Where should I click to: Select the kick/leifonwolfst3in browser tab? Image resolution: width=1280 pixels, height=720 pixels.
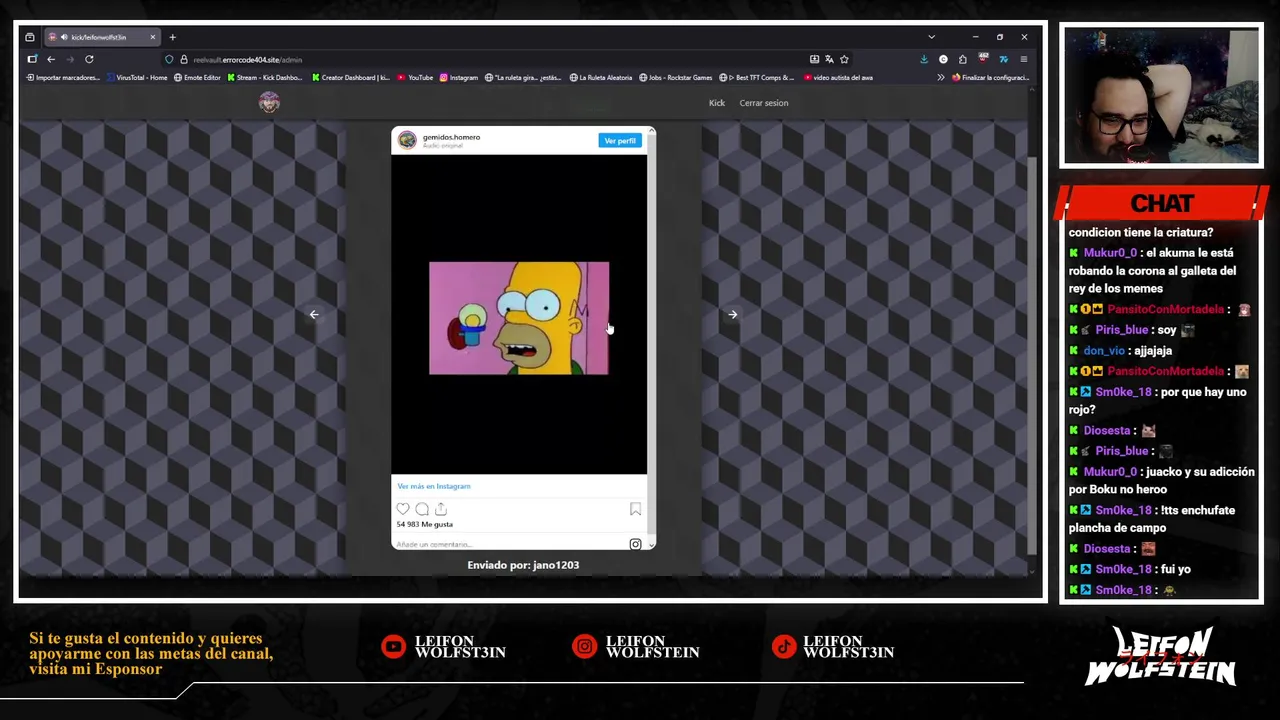click(x=102, y=37)
